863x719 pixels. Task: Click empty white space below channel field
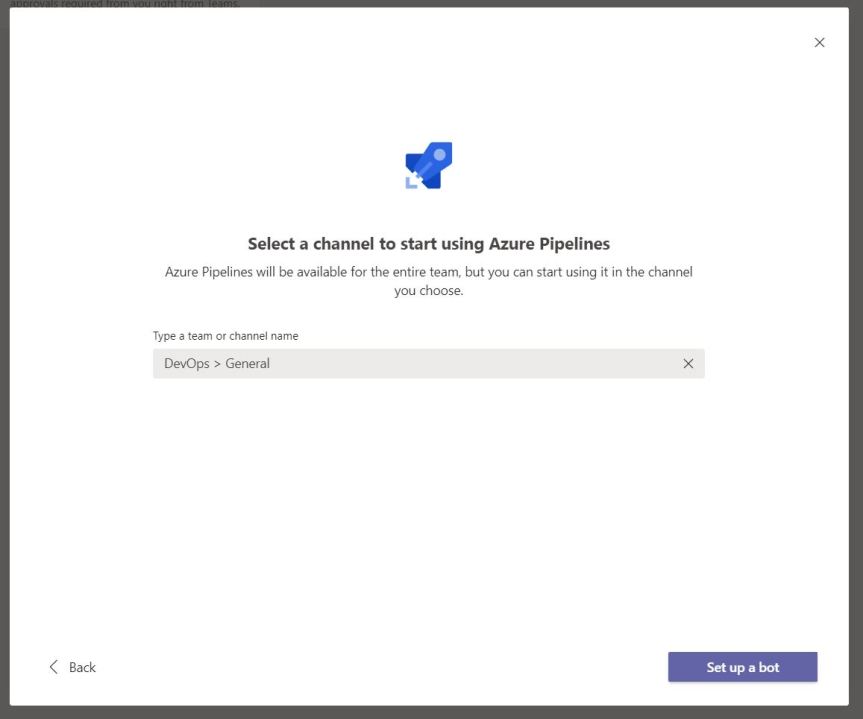point(428,500)
